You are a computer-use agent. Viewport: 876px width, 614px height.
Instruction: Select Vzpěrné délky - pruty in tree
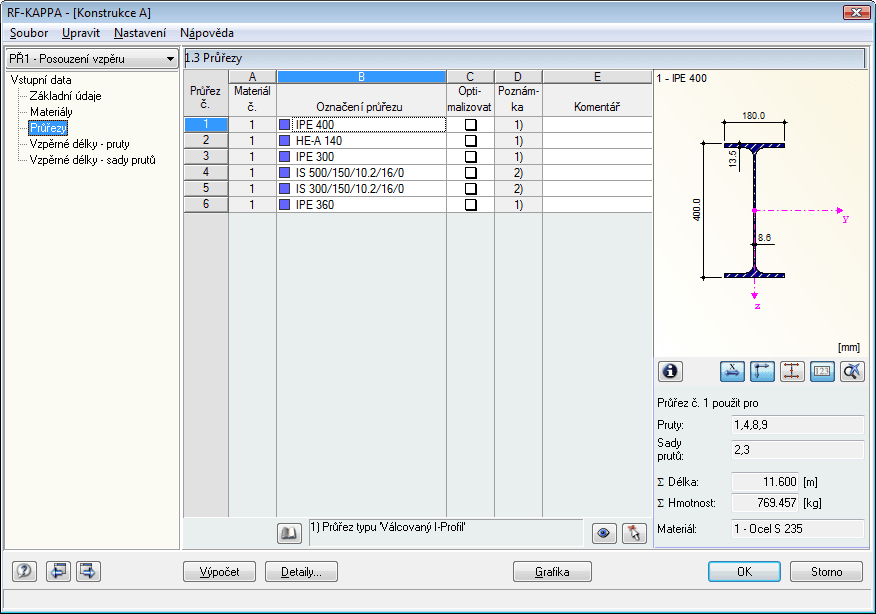[79, 144]
